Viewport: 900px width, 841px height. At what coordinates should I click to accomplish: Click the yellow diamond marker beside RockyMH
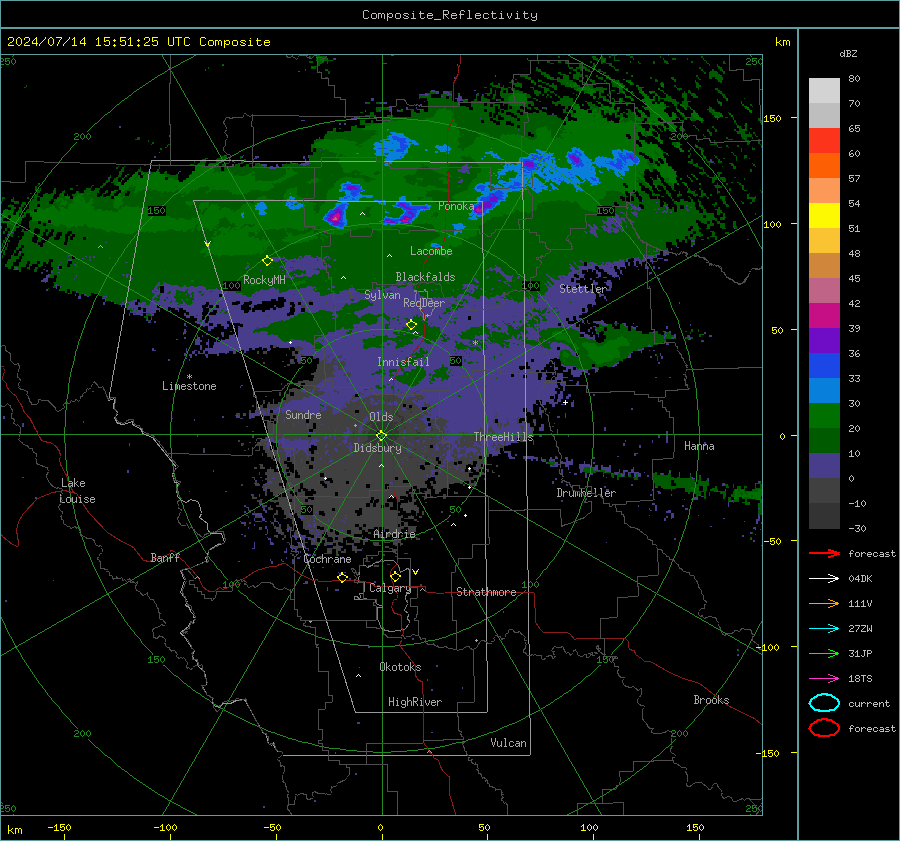pyautogui.click(x=267, y=261)
